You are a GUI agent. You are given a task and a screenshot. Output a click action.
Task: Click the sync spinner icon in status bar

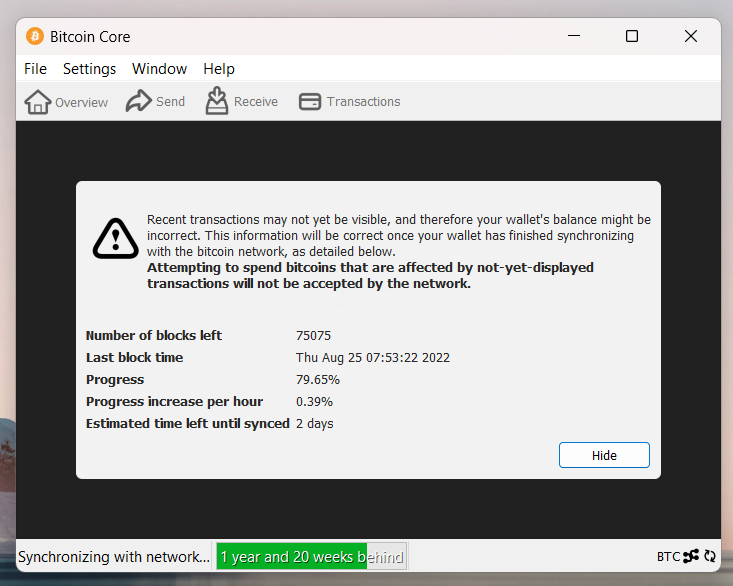pyautogui.click(x=710, y=556)
